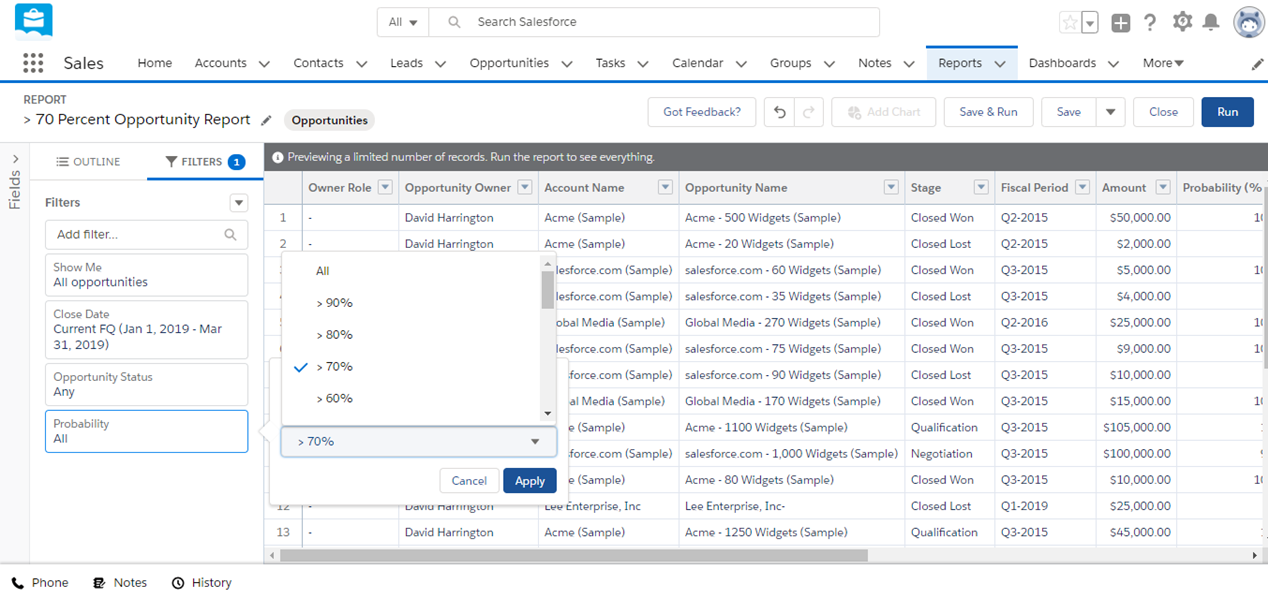Open the Help question mark icon
The height and width of the screenshot is (594, 1268).
coord(1150,22)
